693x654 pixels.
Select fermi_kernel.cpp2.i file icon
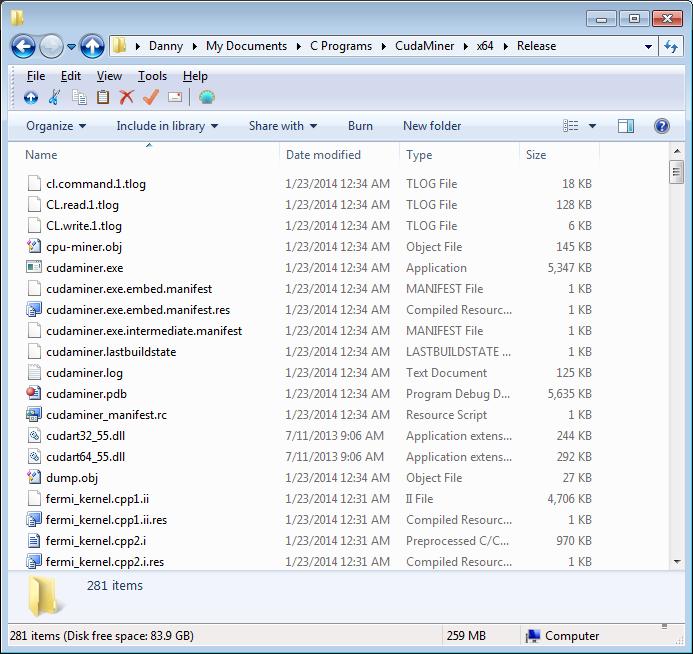pos(34,540)
